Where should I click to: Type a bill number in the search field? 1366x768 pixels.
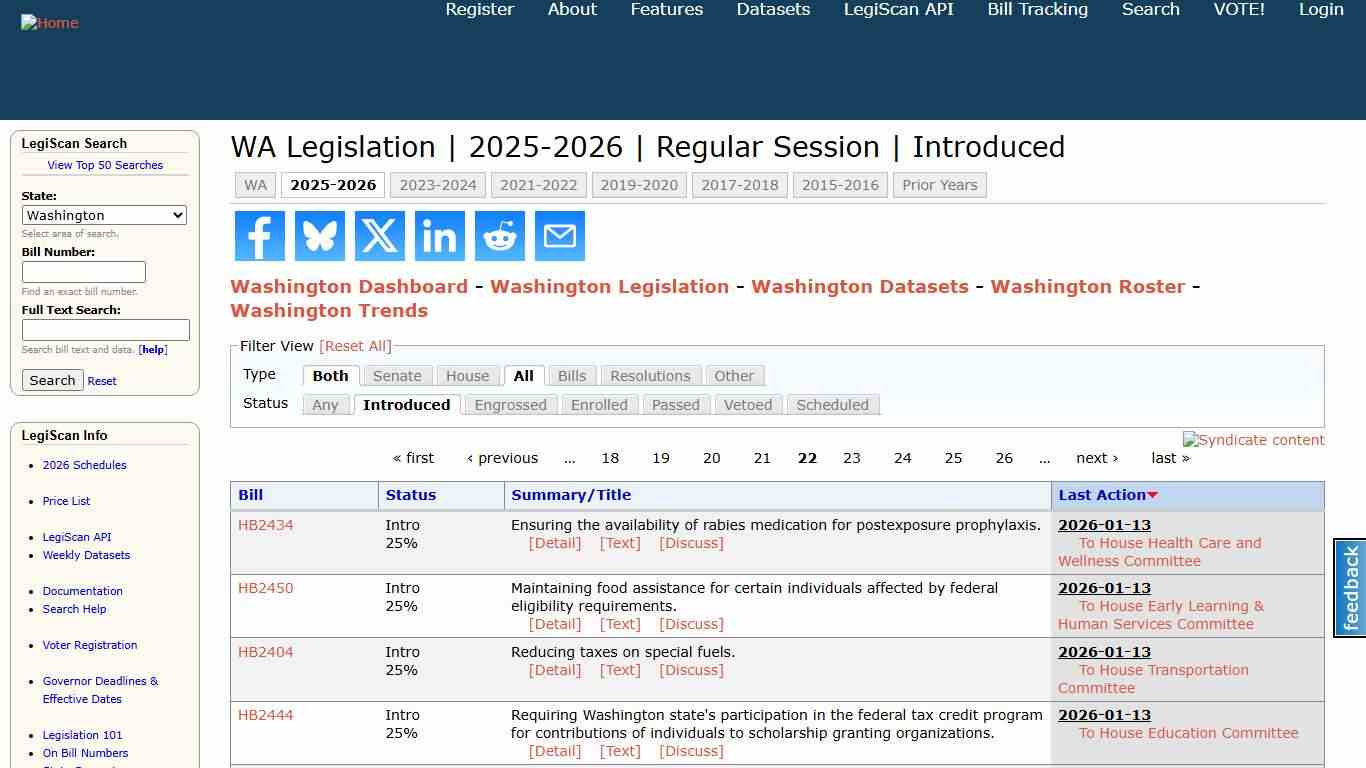click(84, 271)
